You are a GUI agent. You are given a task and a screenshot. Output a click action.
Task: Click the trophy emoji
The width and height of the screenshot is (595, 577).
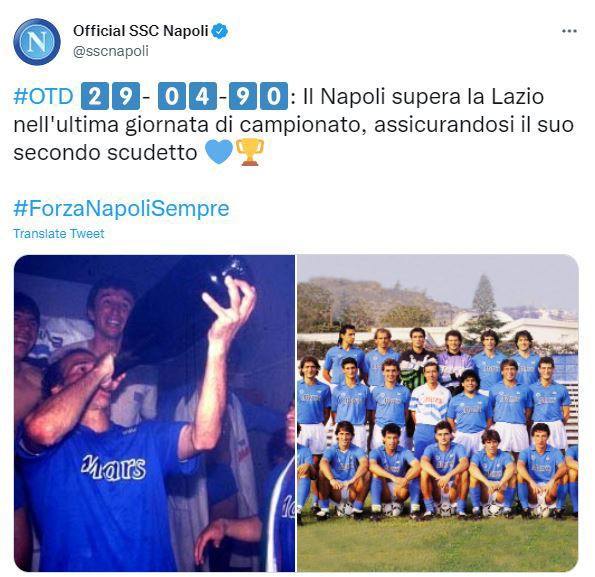pyautogui.click(x=250, y=152)
